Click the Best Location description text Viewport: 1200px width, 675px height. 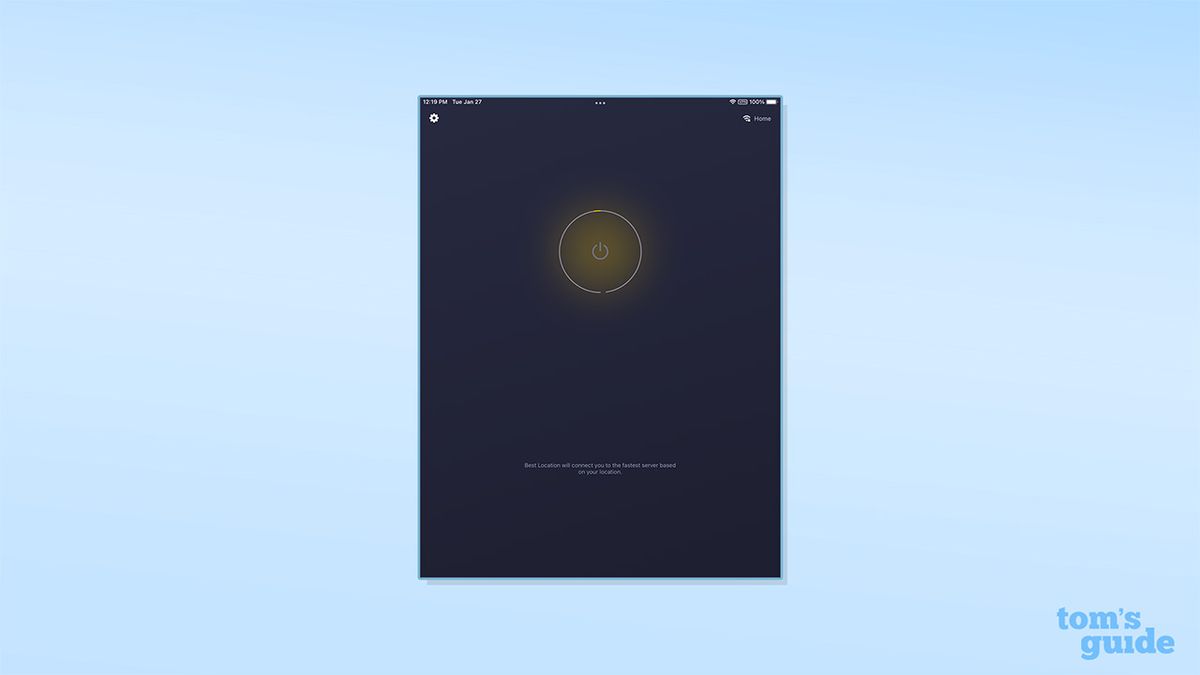click(600, 468)
